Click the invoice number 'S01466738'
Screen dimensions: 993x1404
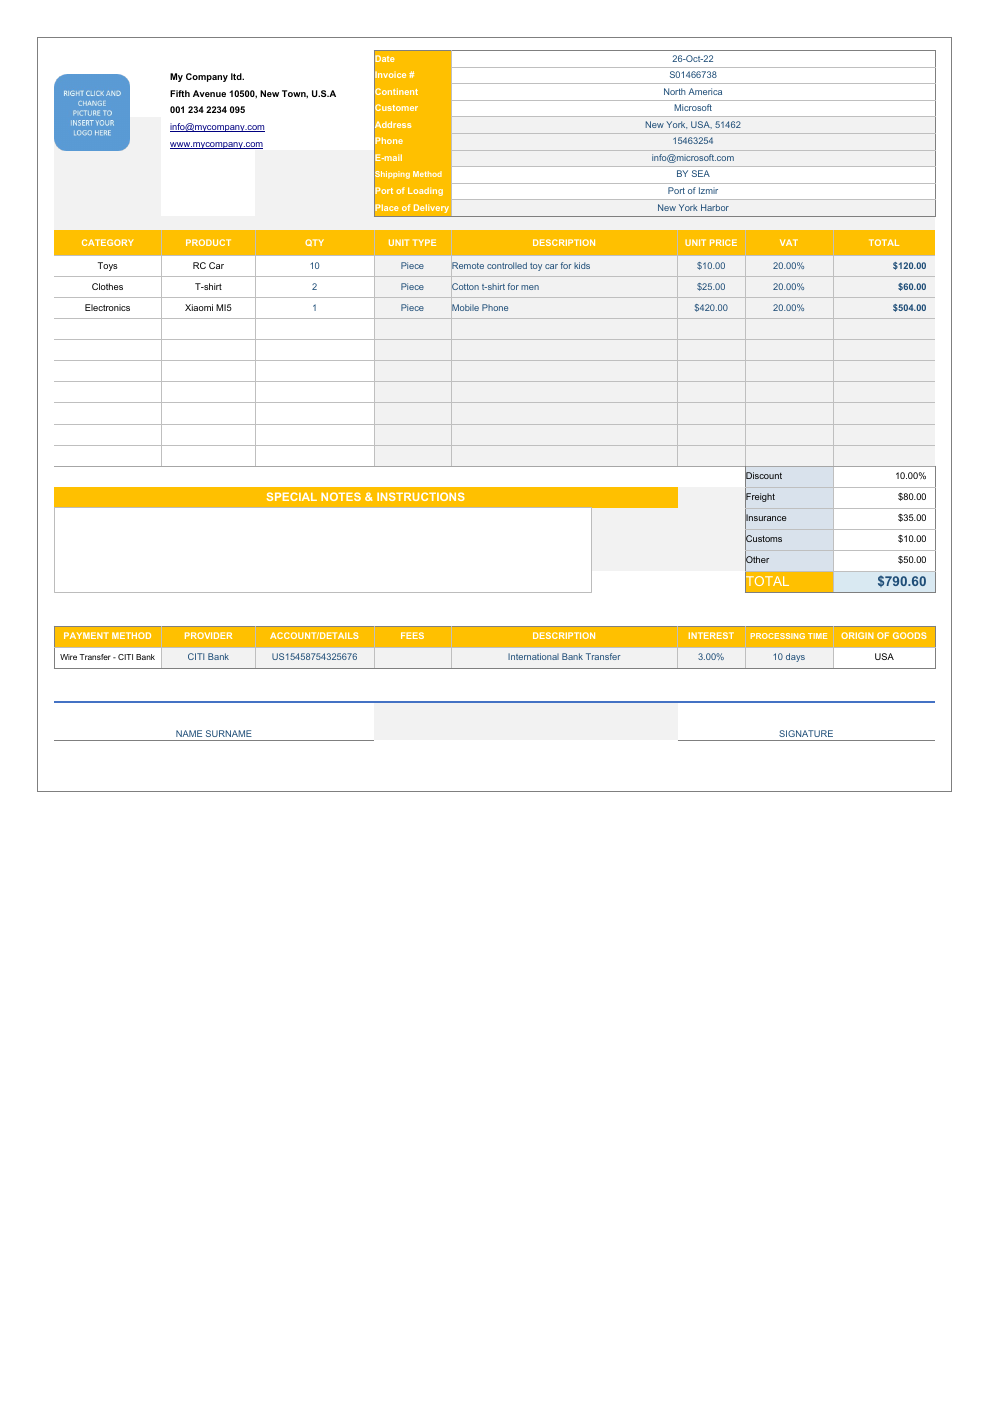click(693, 75)
